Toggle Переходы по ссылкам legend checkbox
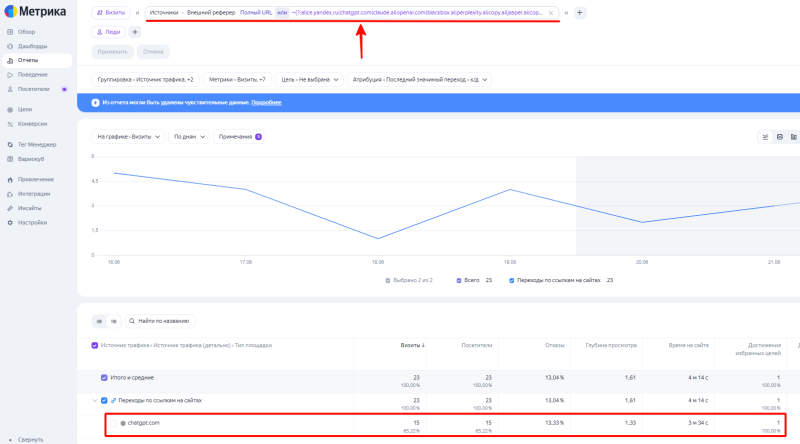Screen dimensions: 800x444 coord(511,280)
